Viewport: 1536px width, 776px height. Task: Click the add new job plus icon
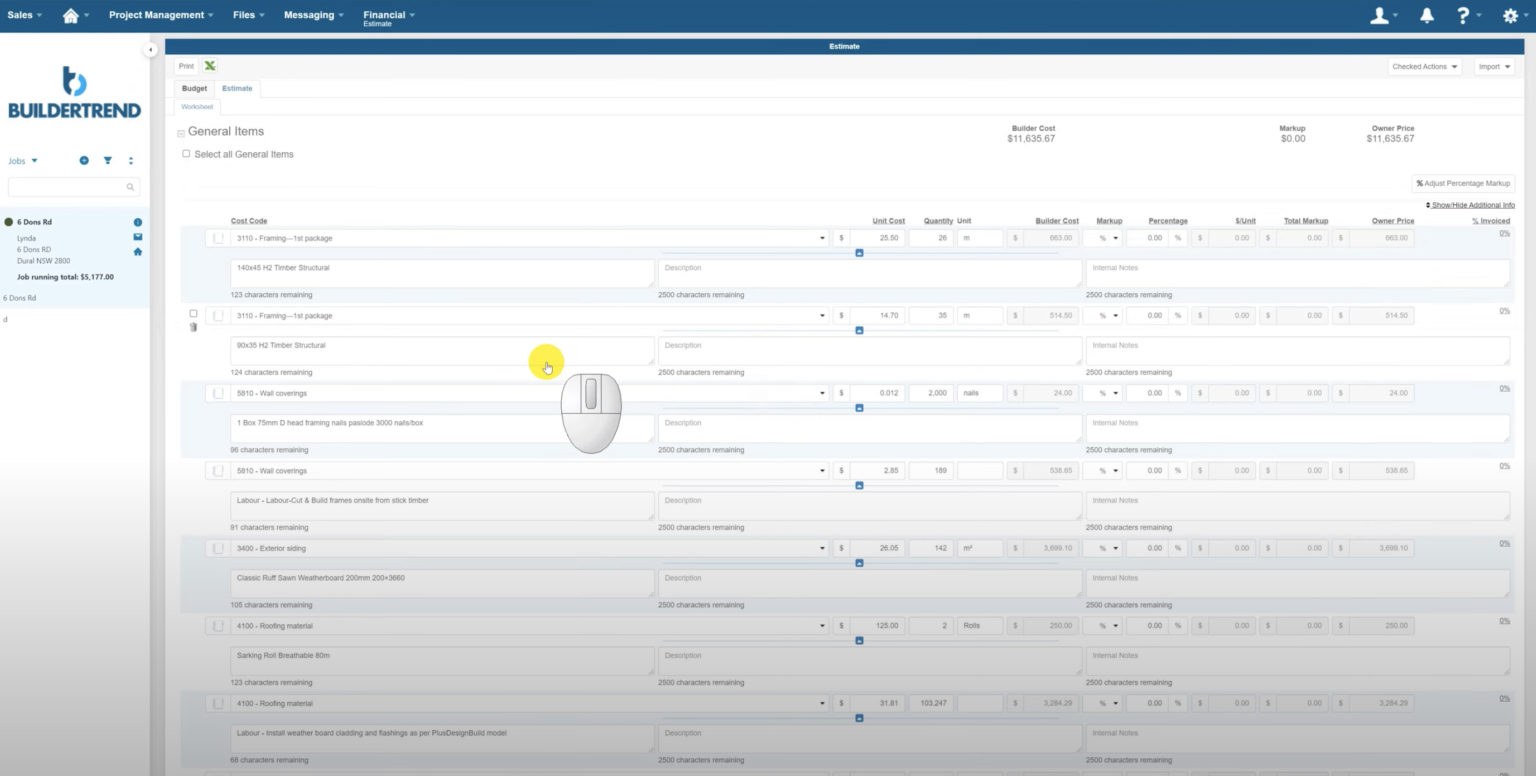84,160
